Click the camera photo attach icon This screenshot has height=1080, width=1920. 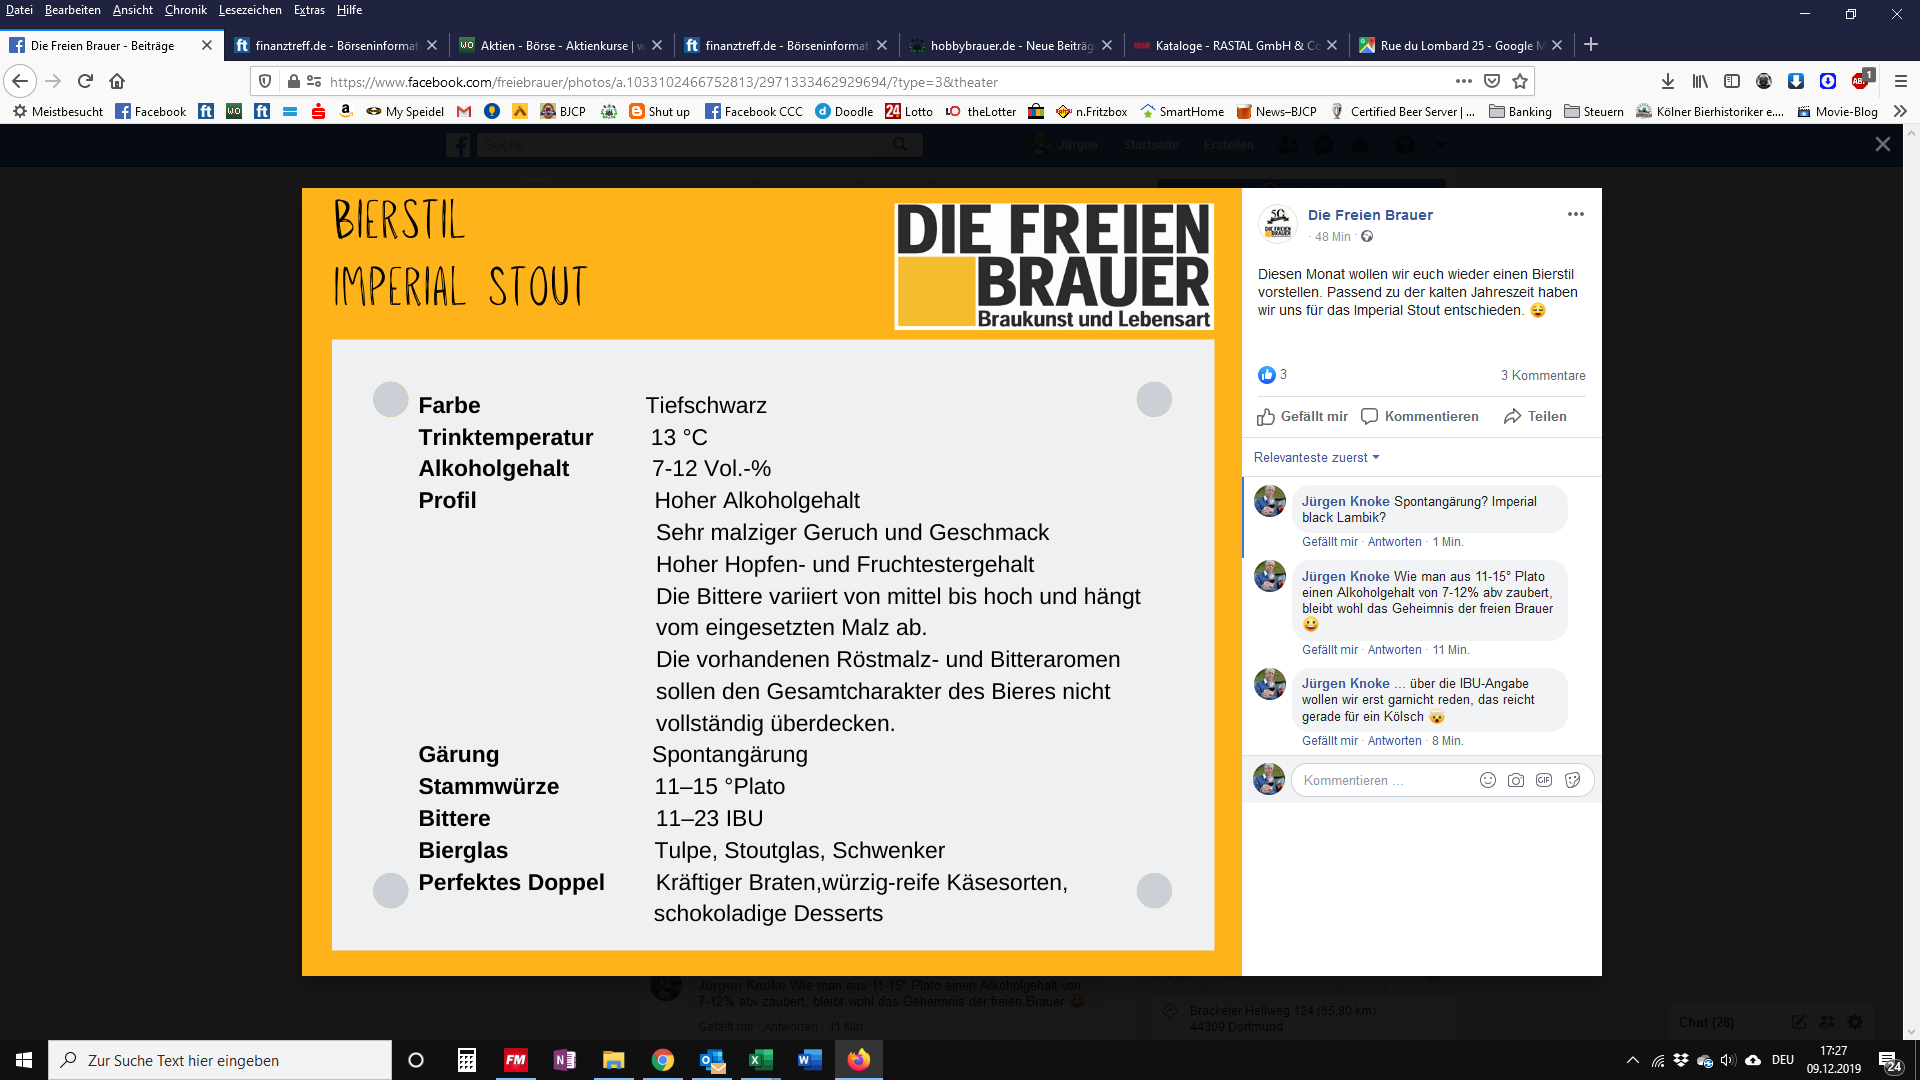pyautogui.click(x=1516, y=780)
